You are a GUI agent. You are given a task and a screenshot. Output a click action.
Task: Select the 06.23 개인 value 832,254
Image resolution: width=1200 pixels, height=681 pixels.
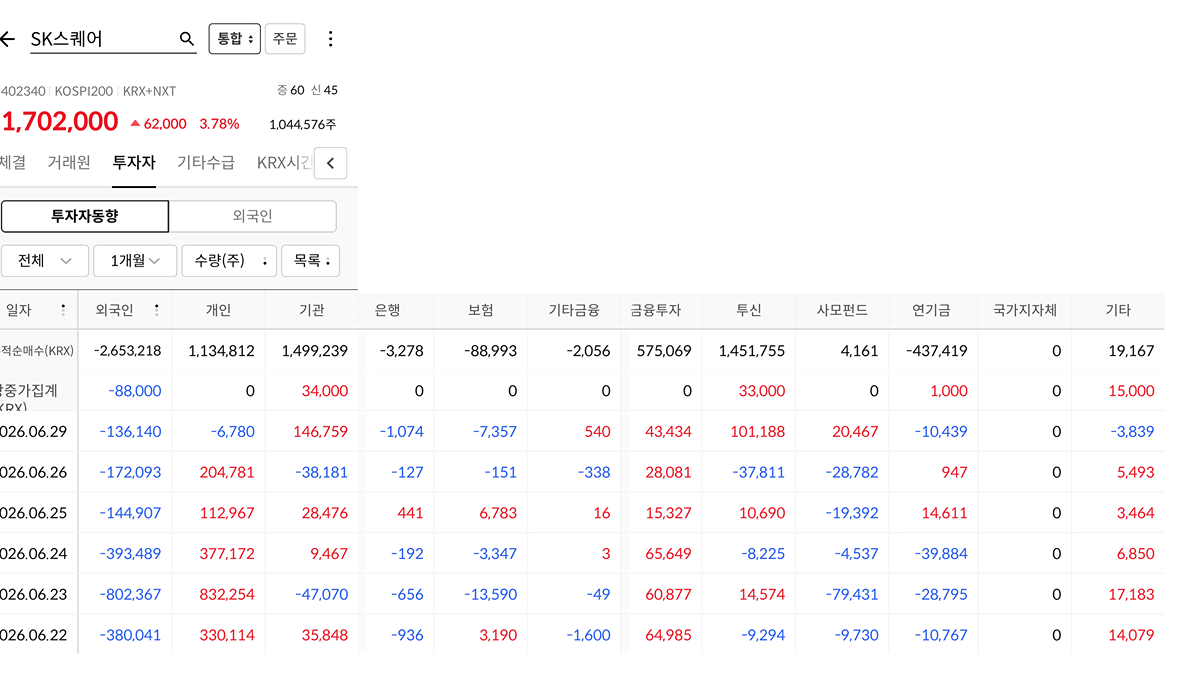click(228, 594)
